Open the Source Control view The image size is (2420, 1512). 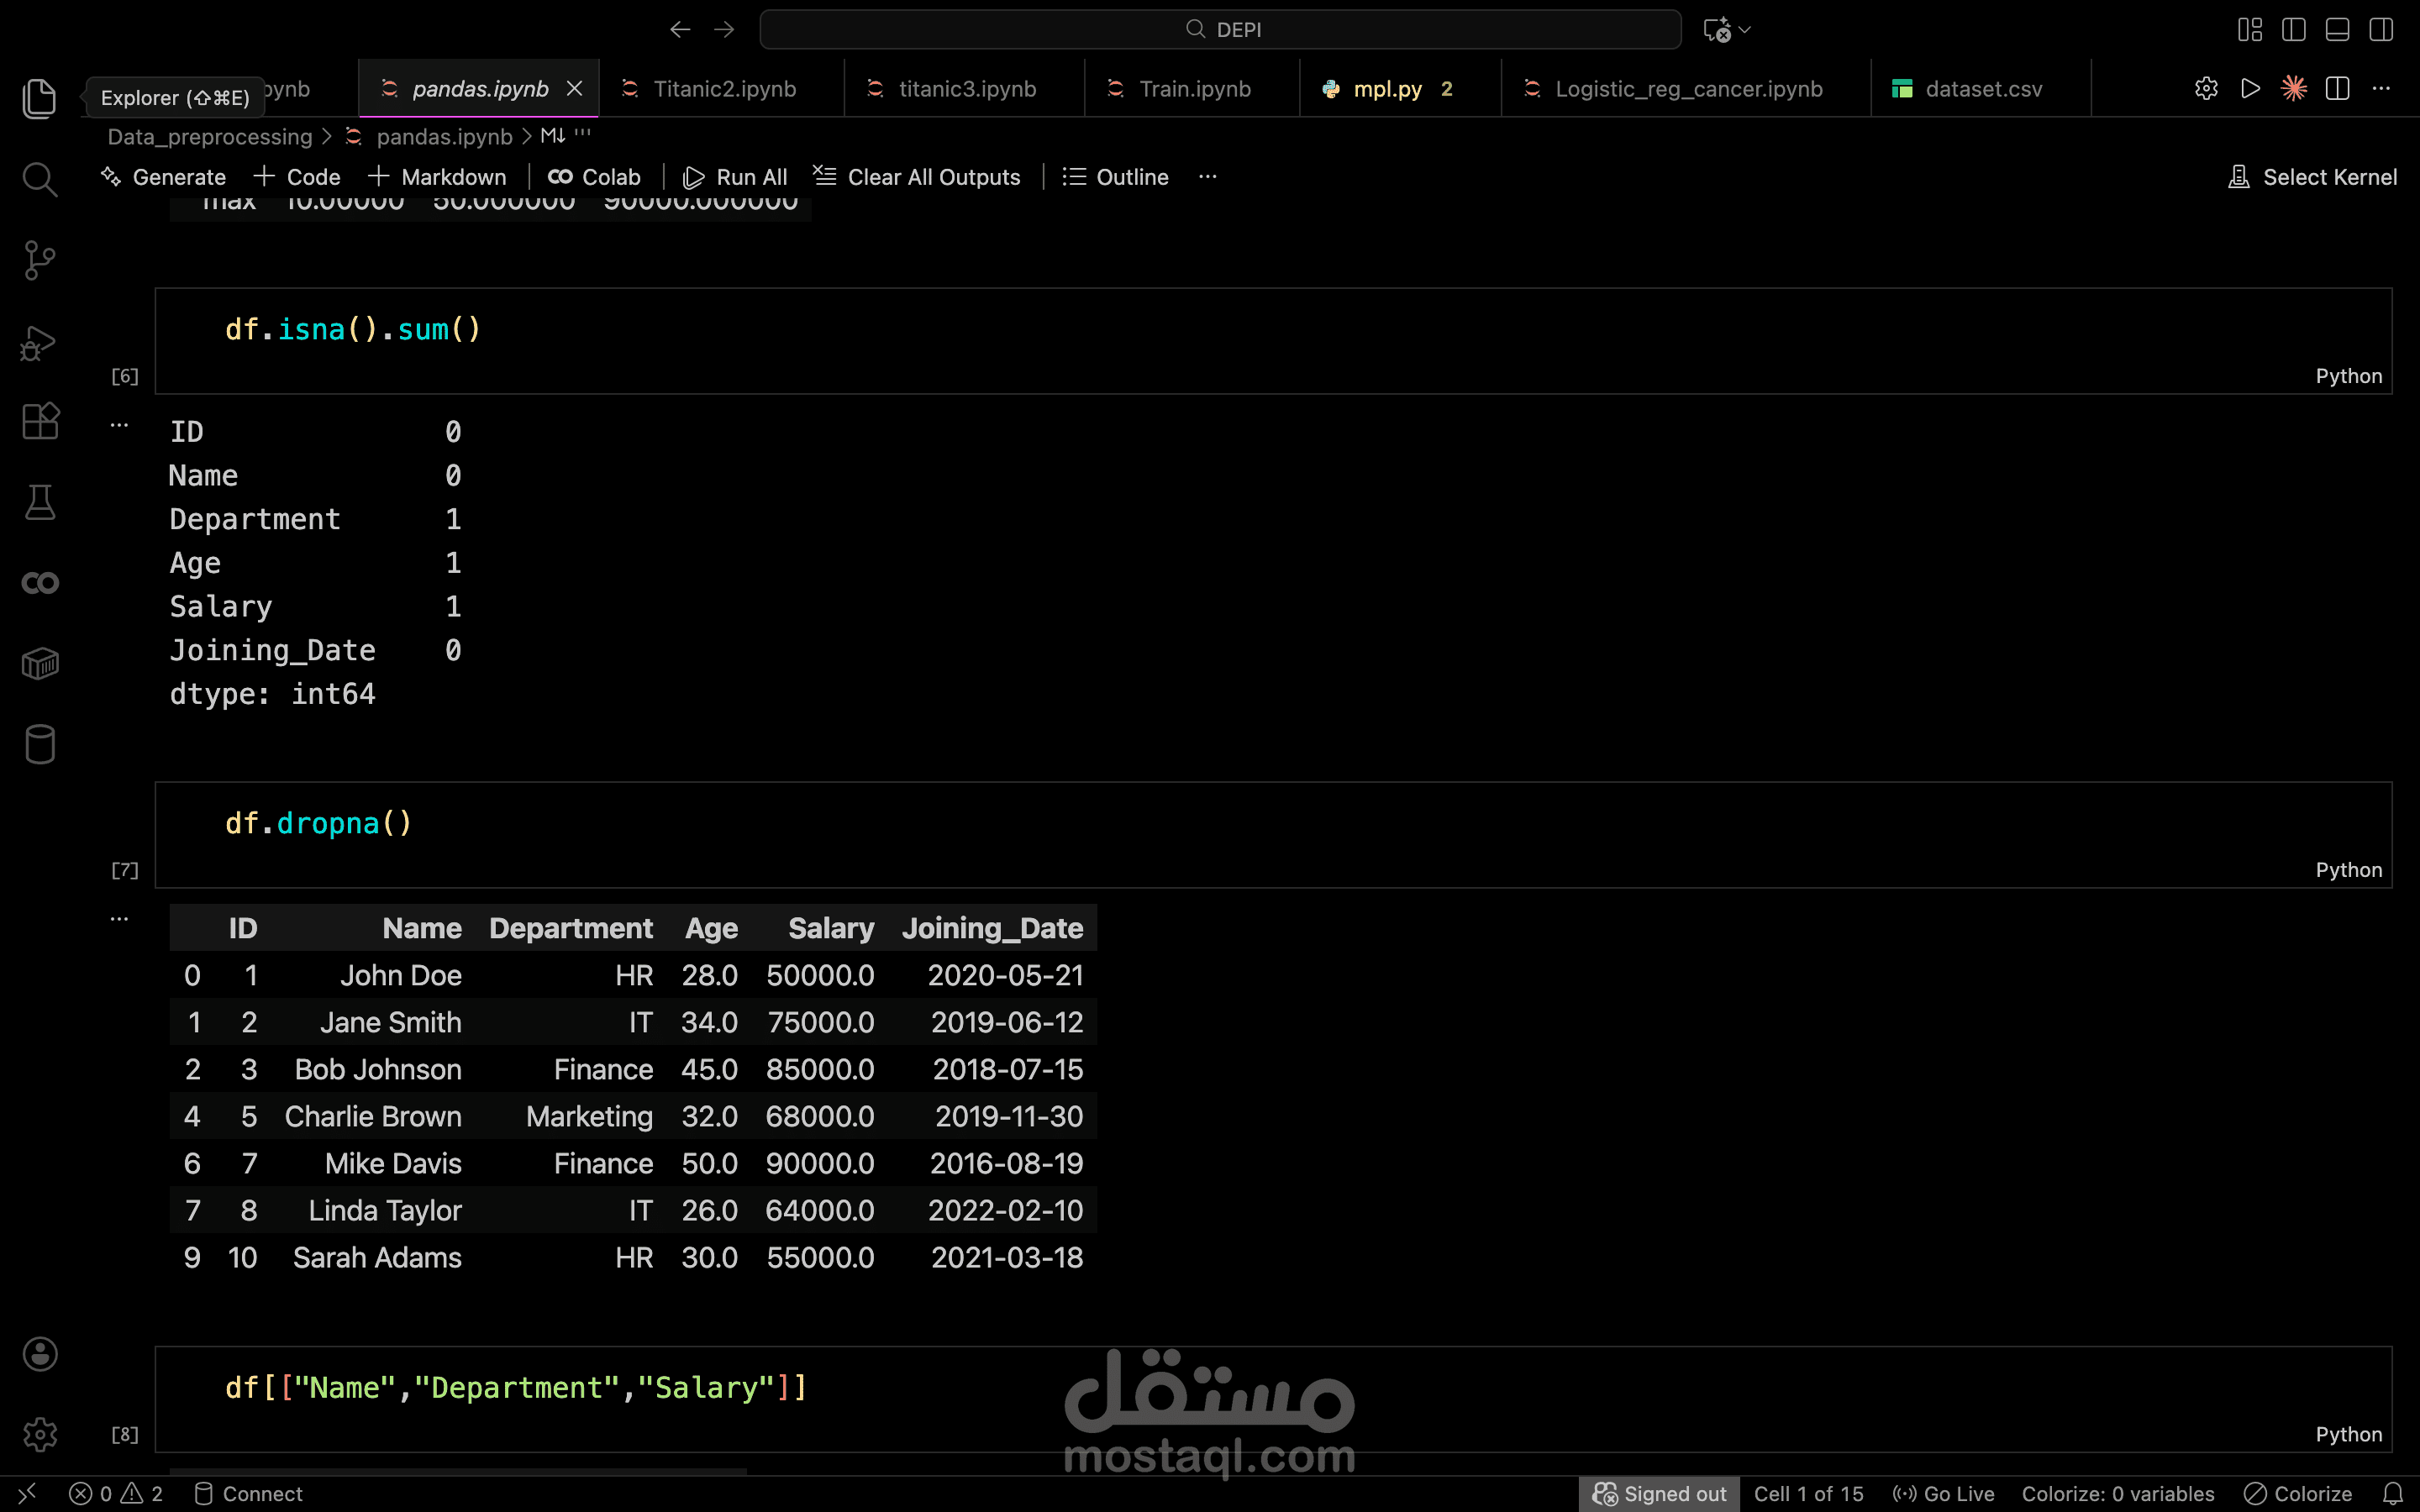click(x=39, y=261)
